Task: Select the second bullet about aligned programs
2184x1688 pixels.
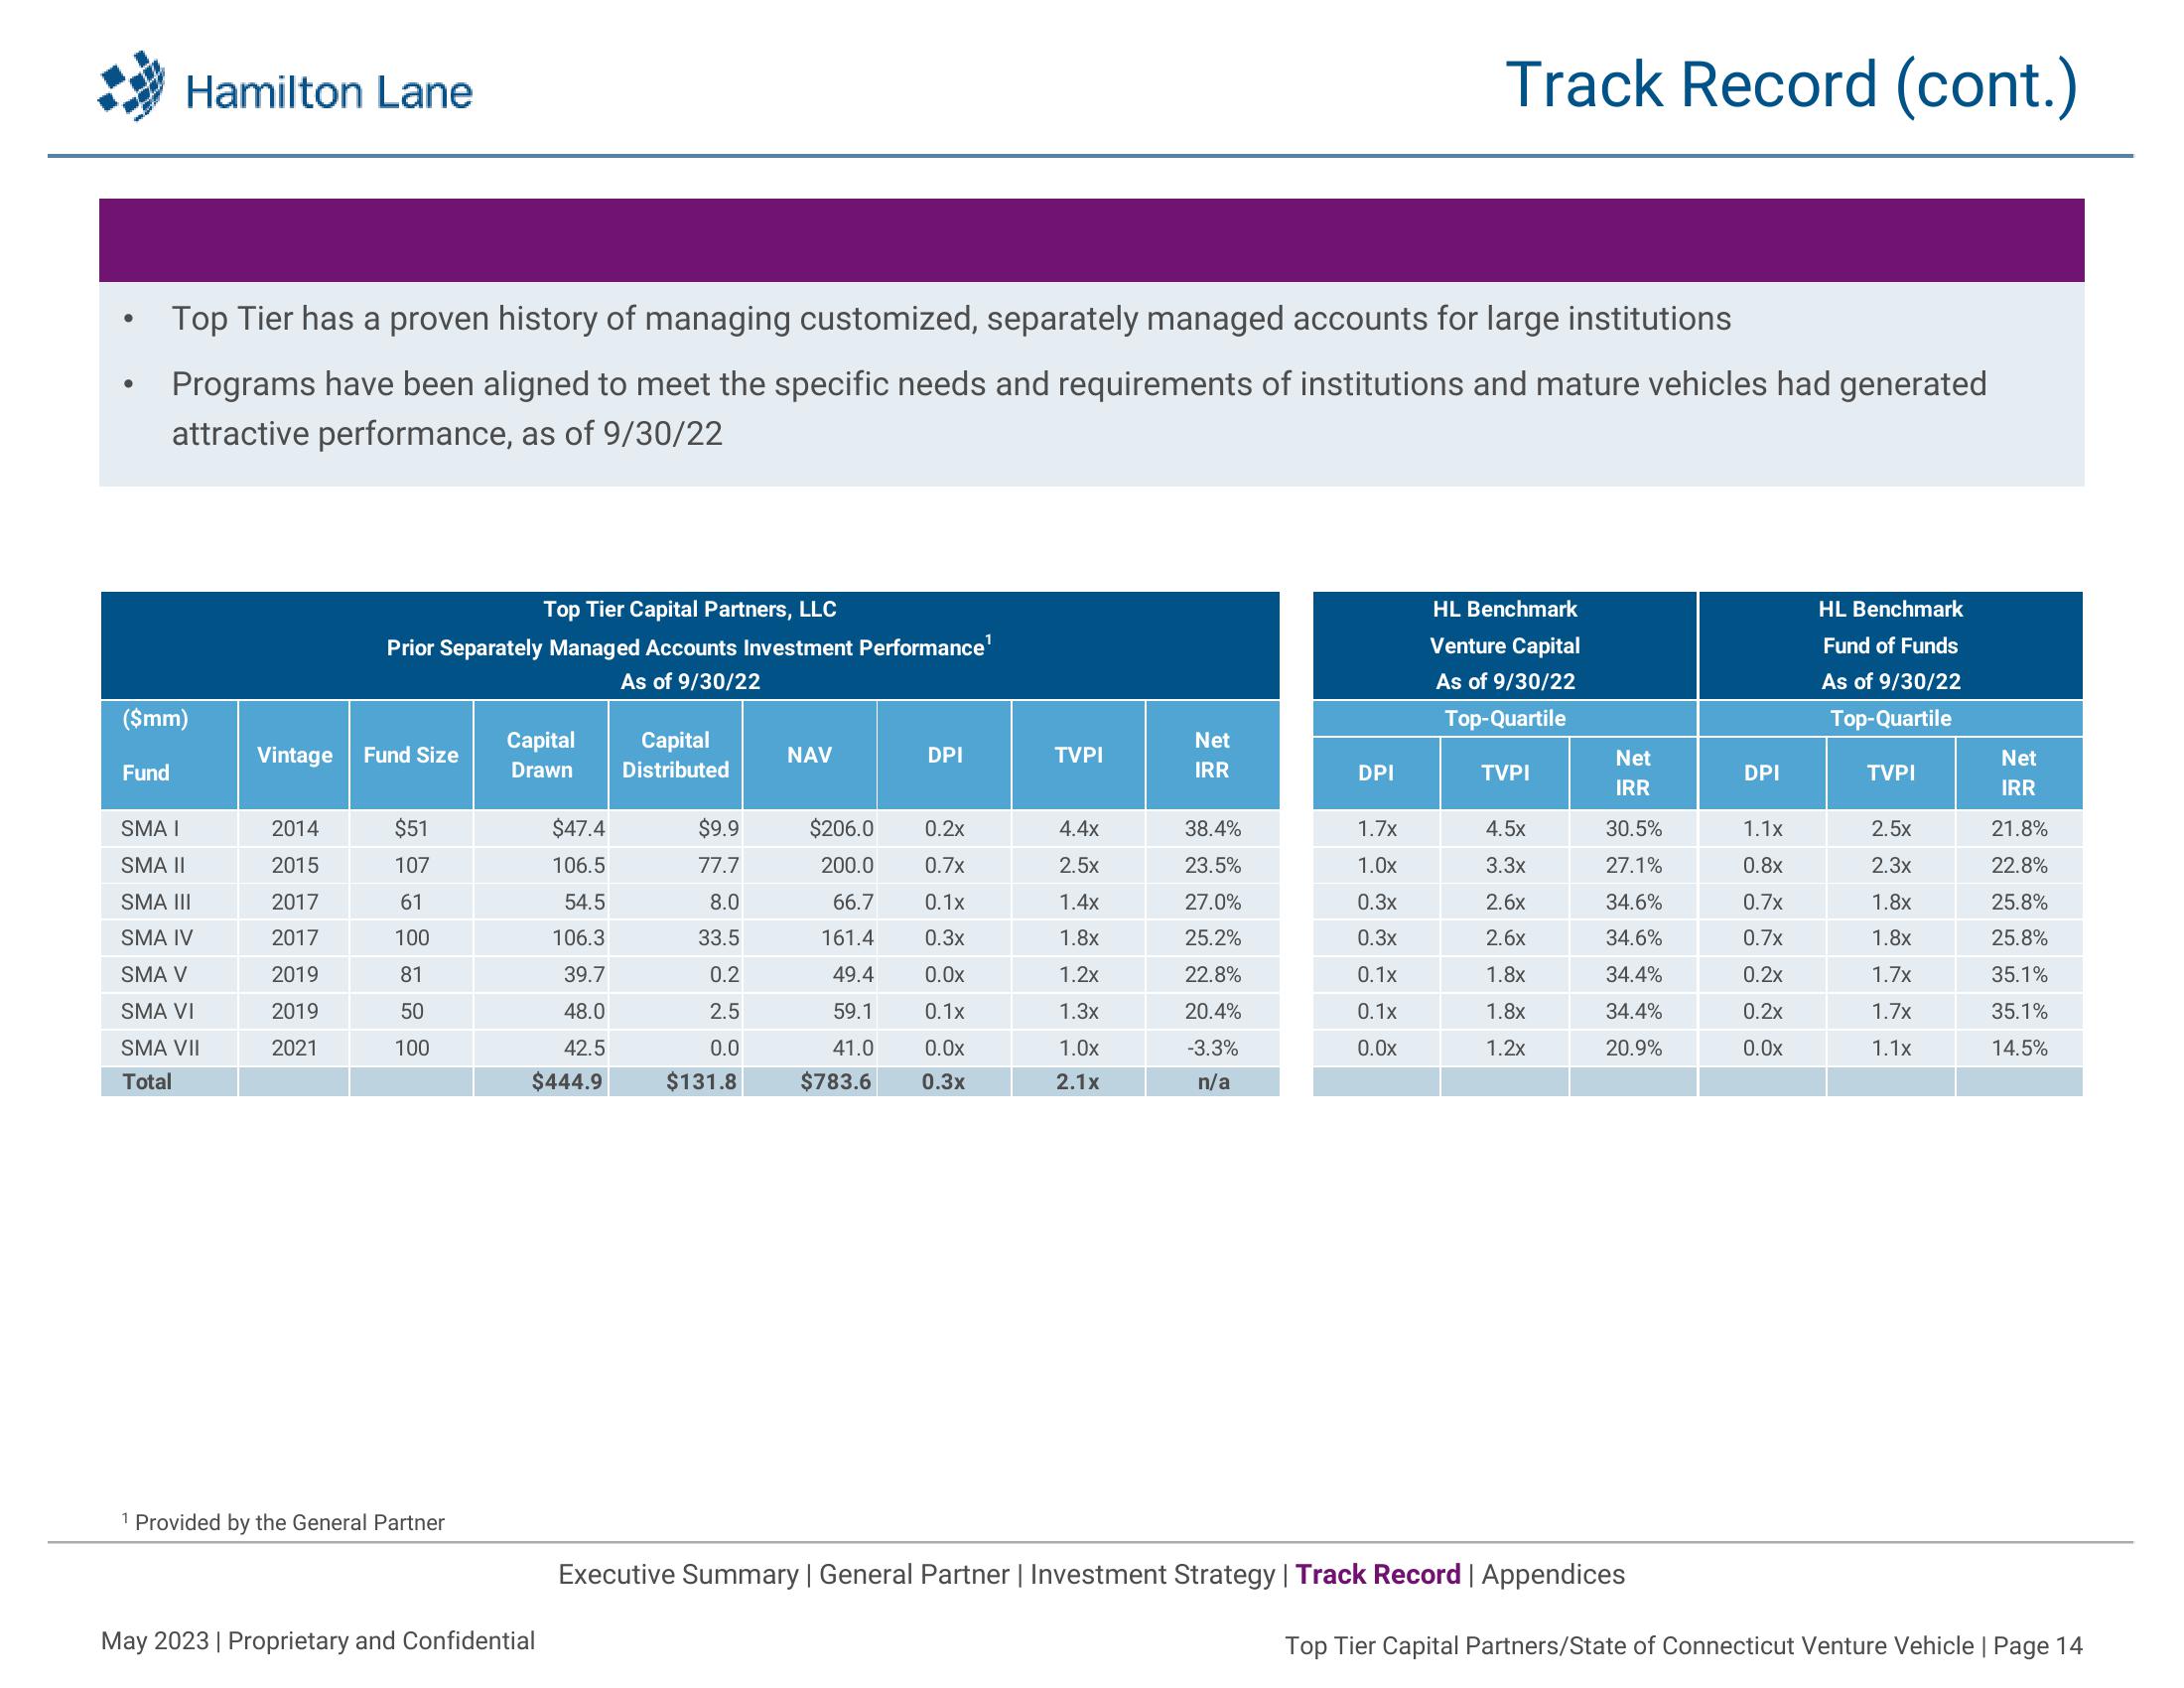Action: tap(1079, 409)
